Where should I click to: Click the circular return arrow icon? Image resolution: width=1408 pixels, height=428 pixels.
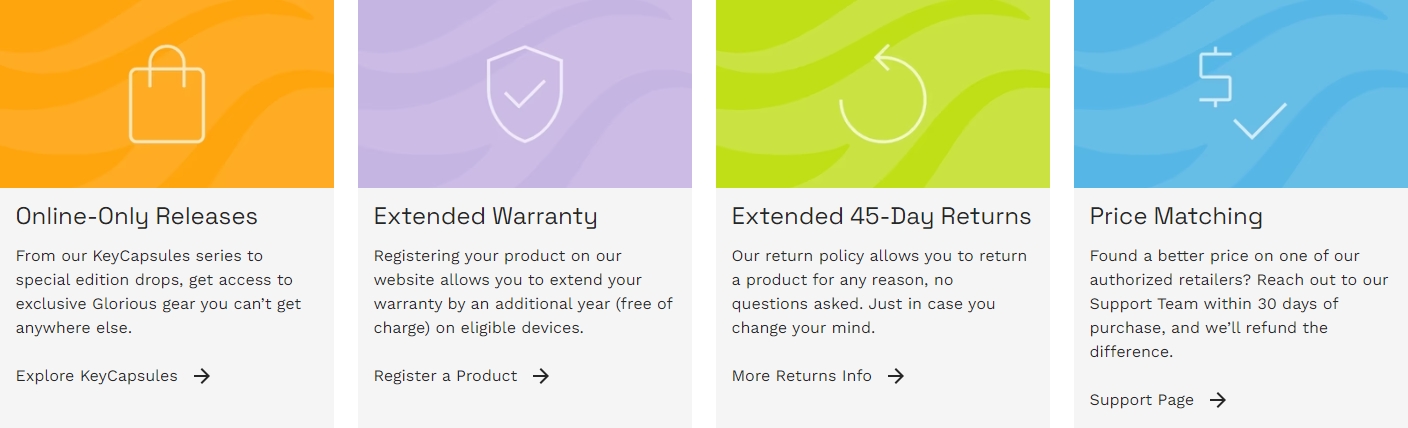(x=883, y=95)
